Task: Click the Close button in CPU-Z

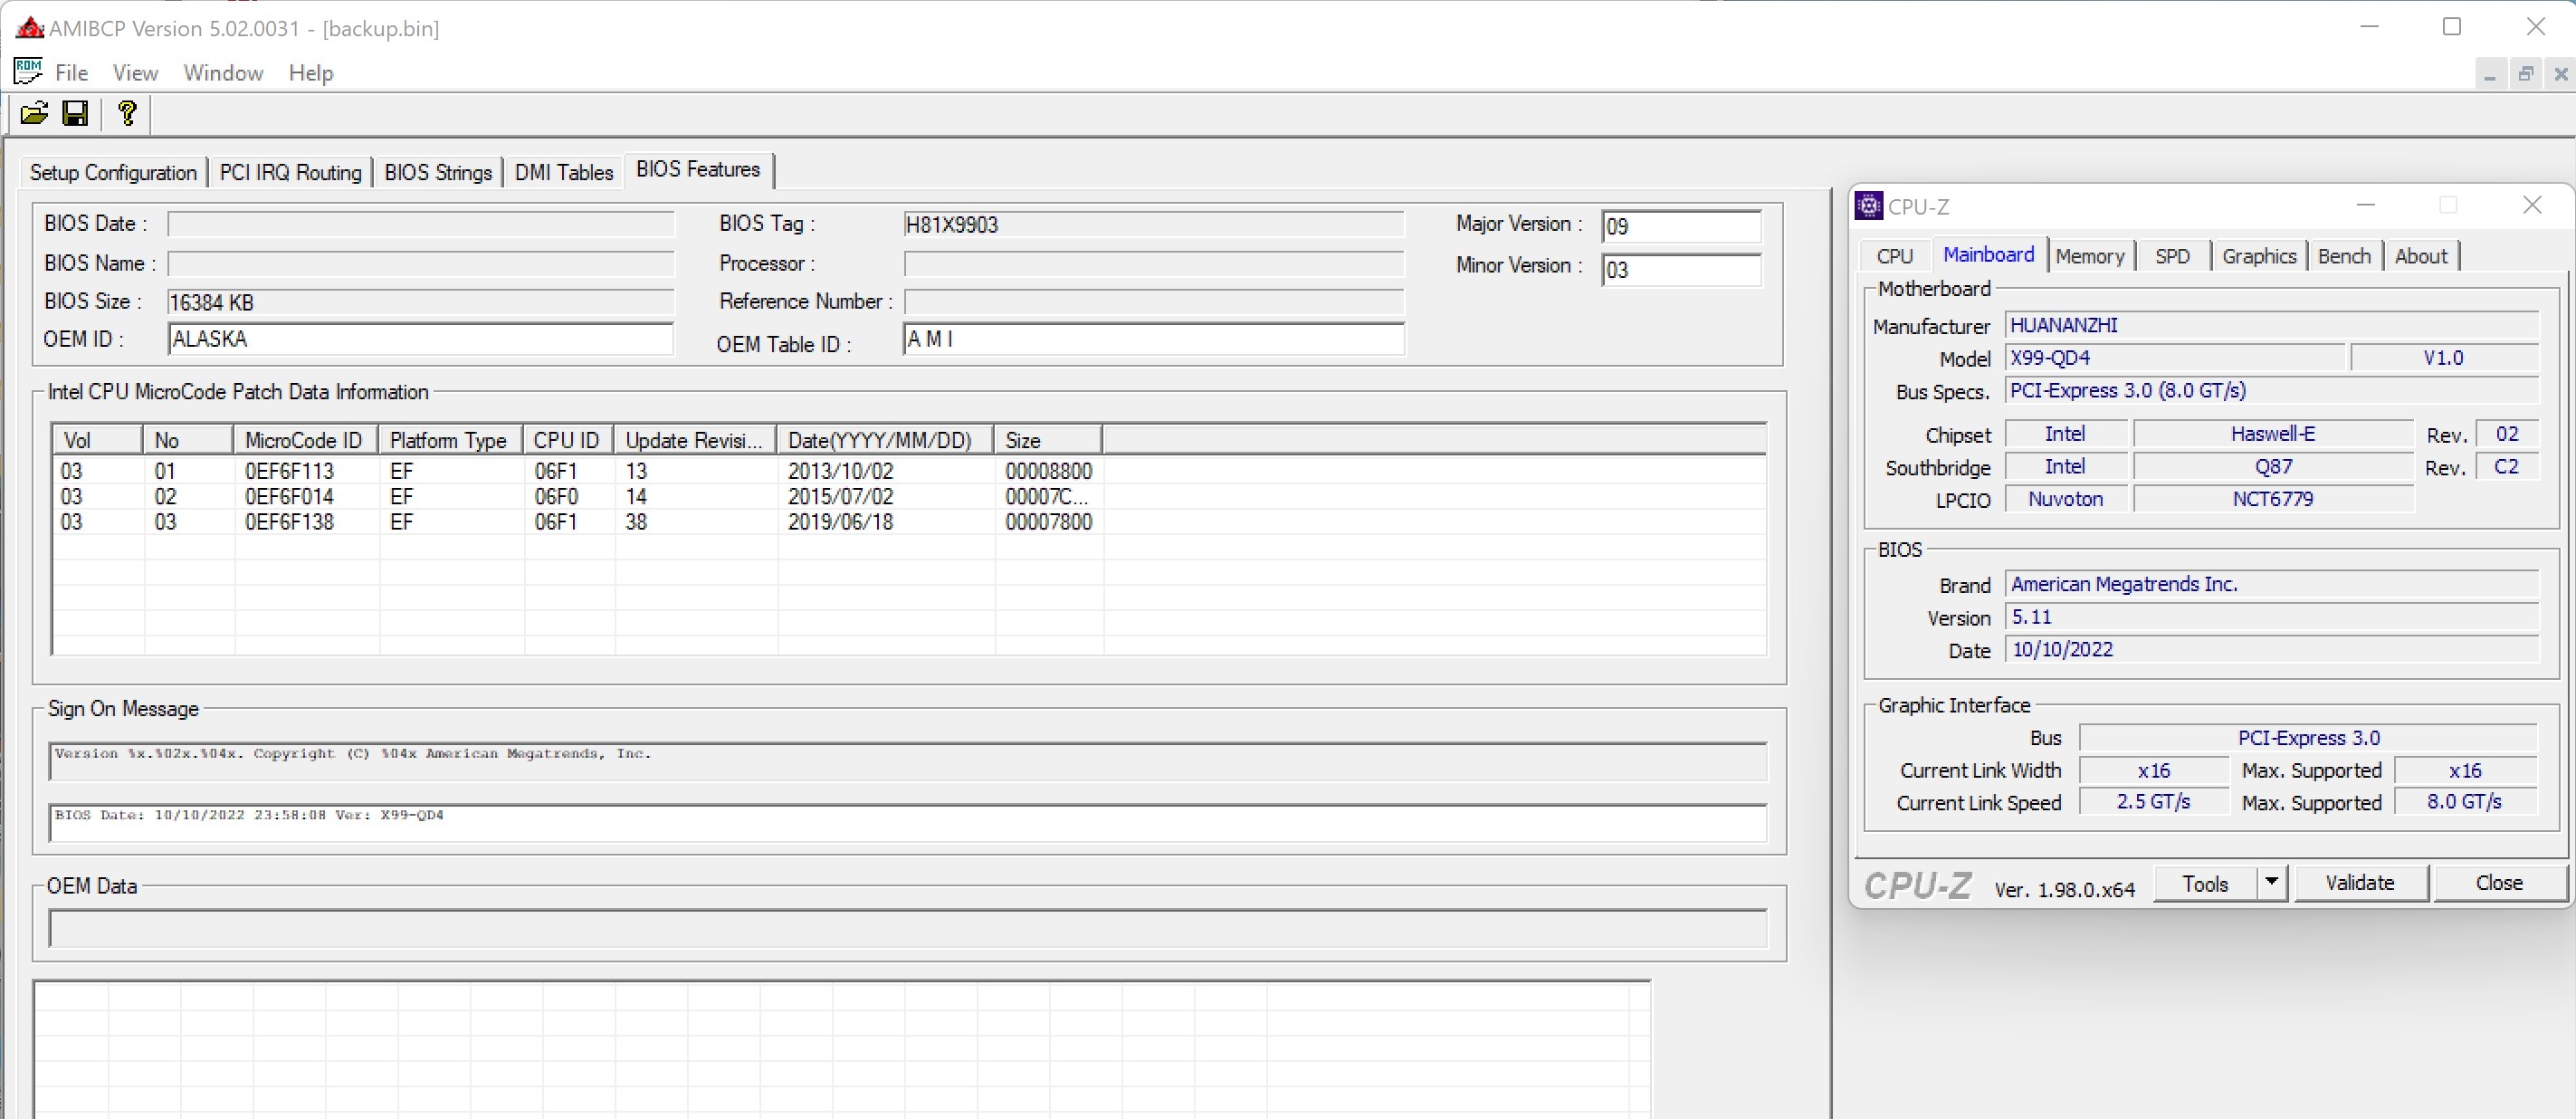Action: point(2498,882)
